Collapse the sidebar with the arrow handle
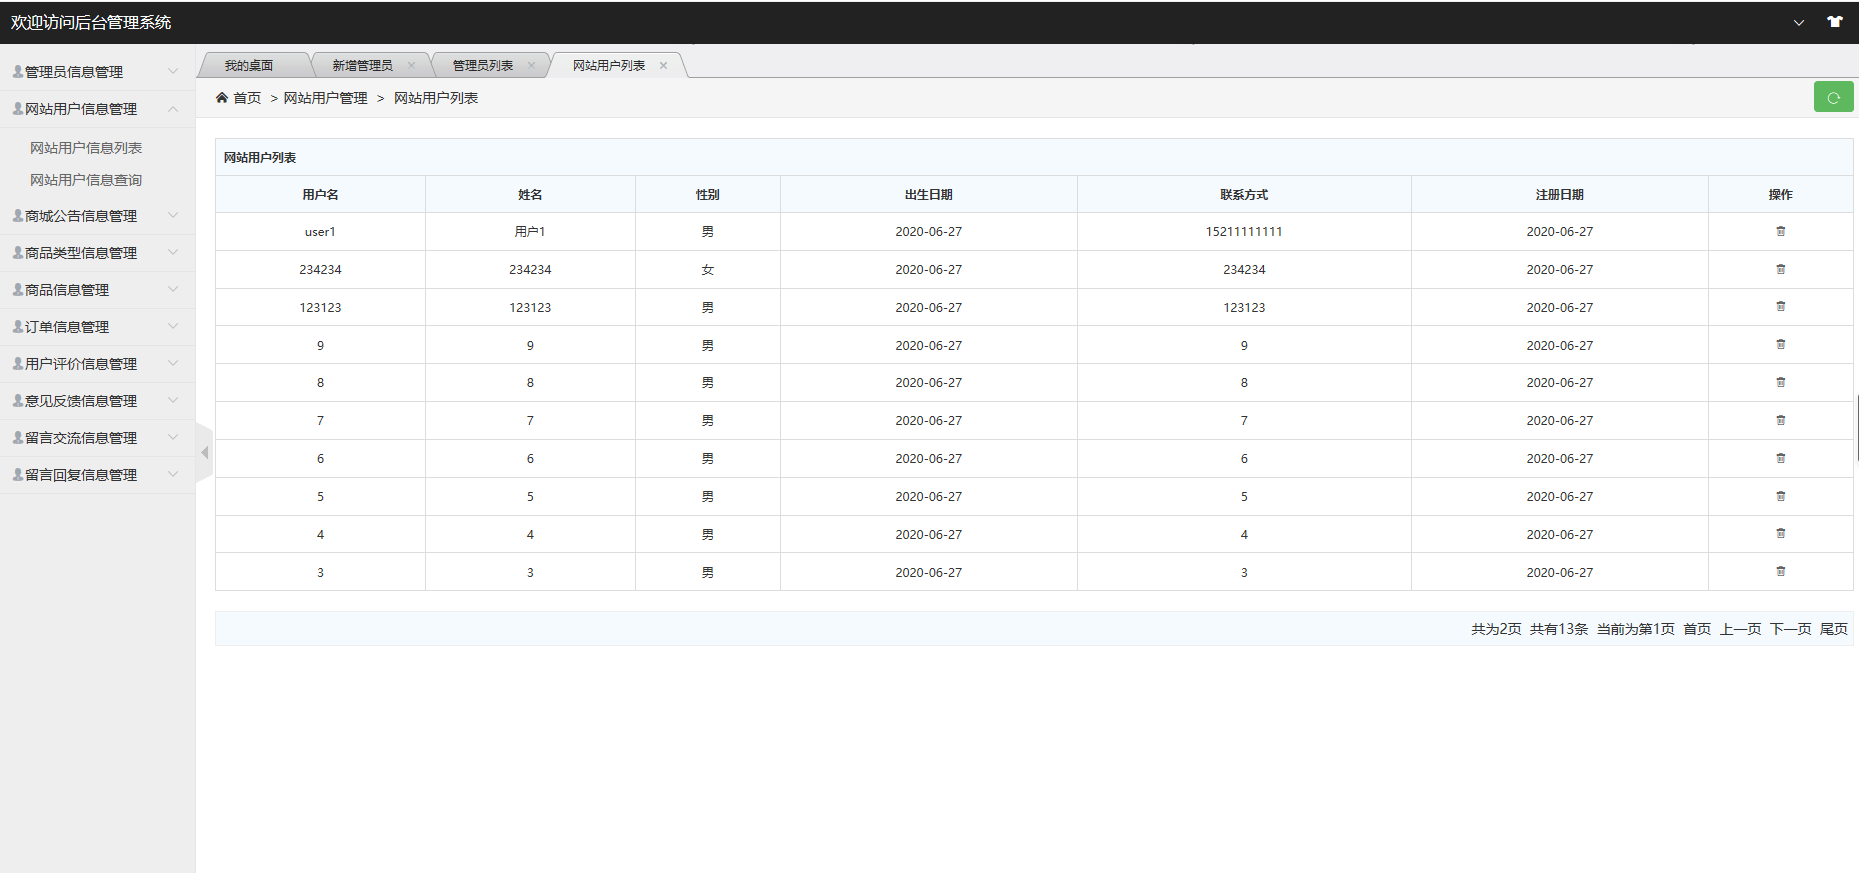The height and width of the screenshot is (873, 1859). click(x=205, y=453)
